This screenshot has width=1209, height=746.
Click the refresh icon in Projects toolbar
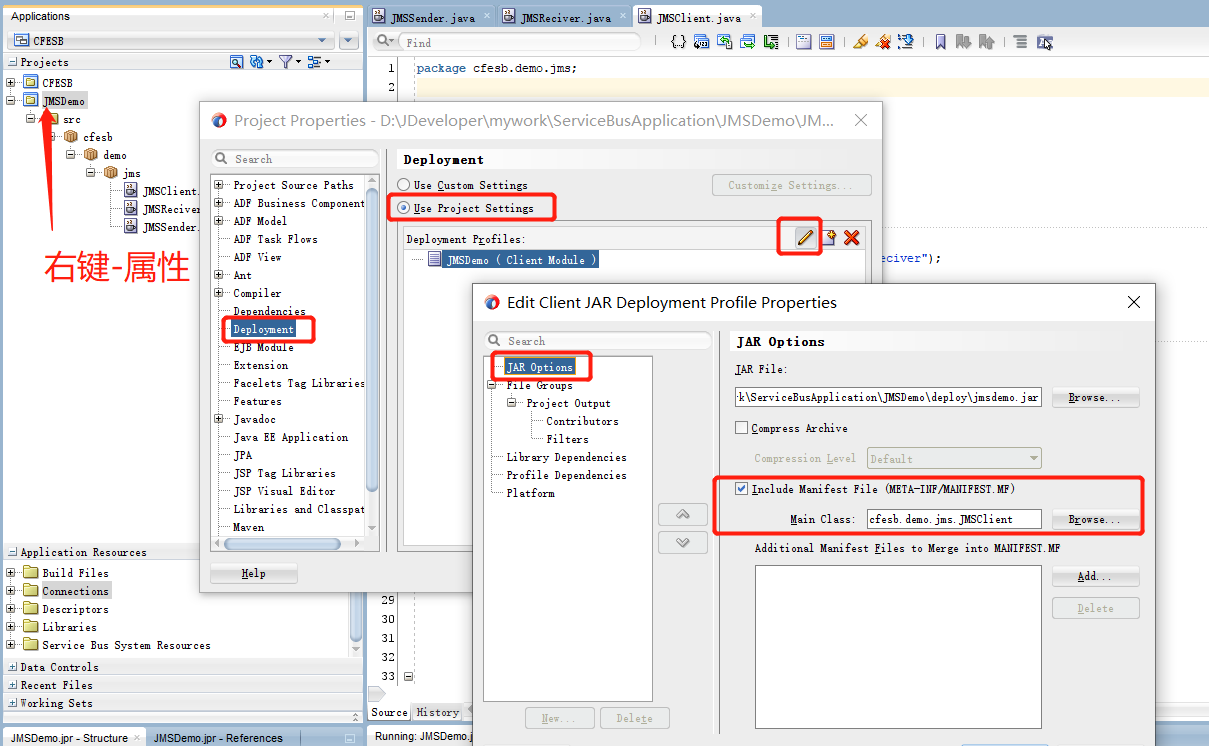(x=259, y=62)
